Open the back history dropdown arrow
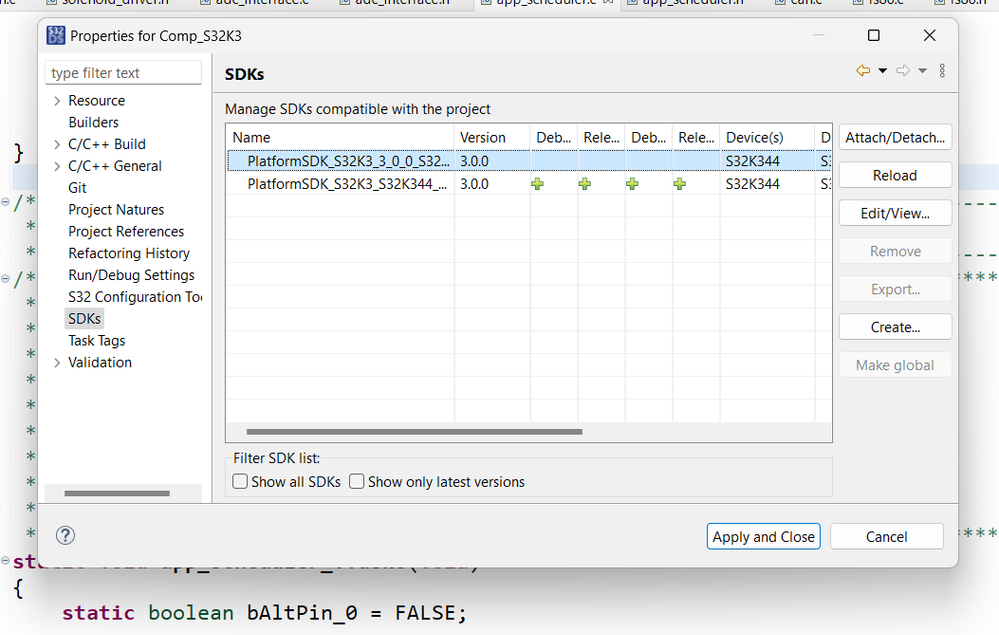This screenshot has width=999, height=635. pyautogui.click(x=882, y=71)
